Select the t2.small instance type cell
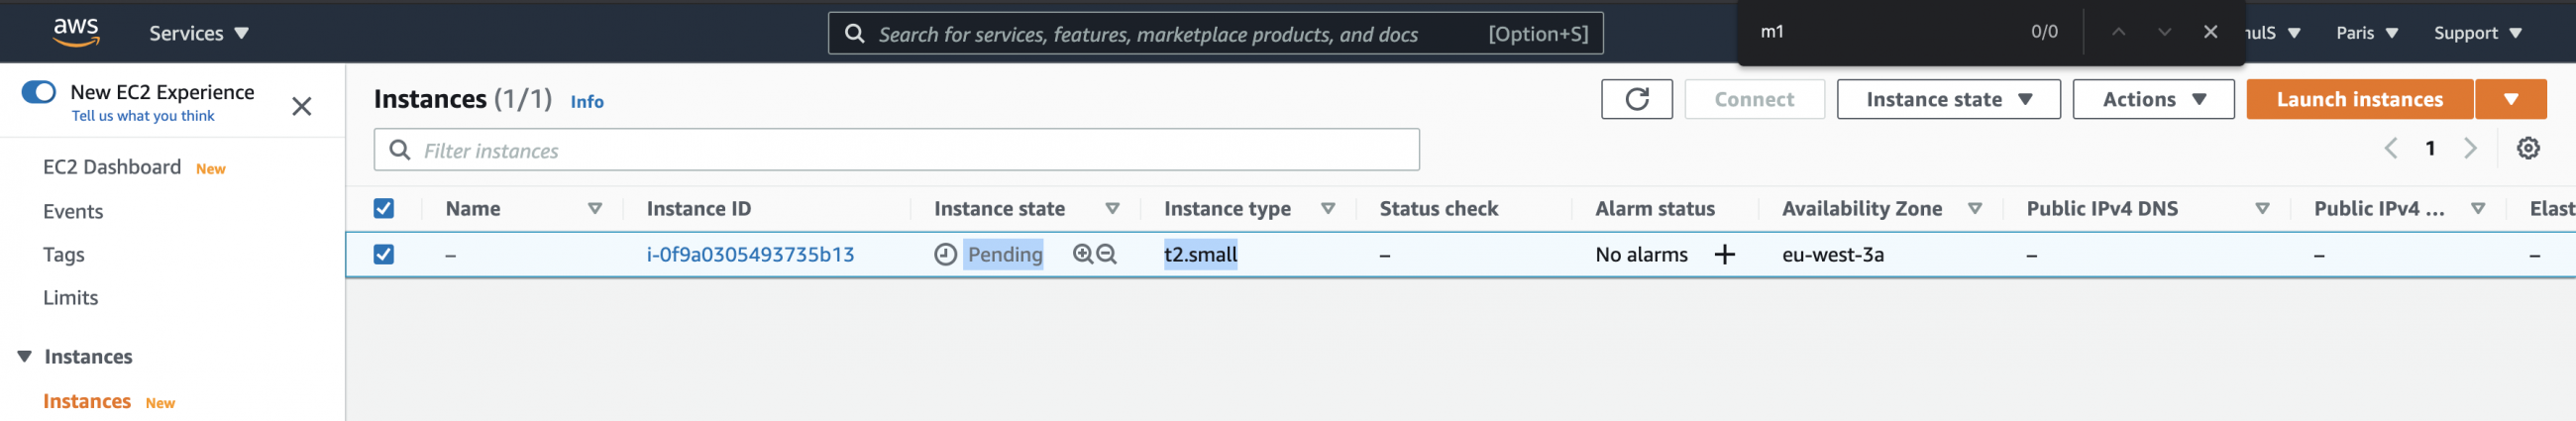This screenshot has width=2576, height=421. coord(1200,255)
